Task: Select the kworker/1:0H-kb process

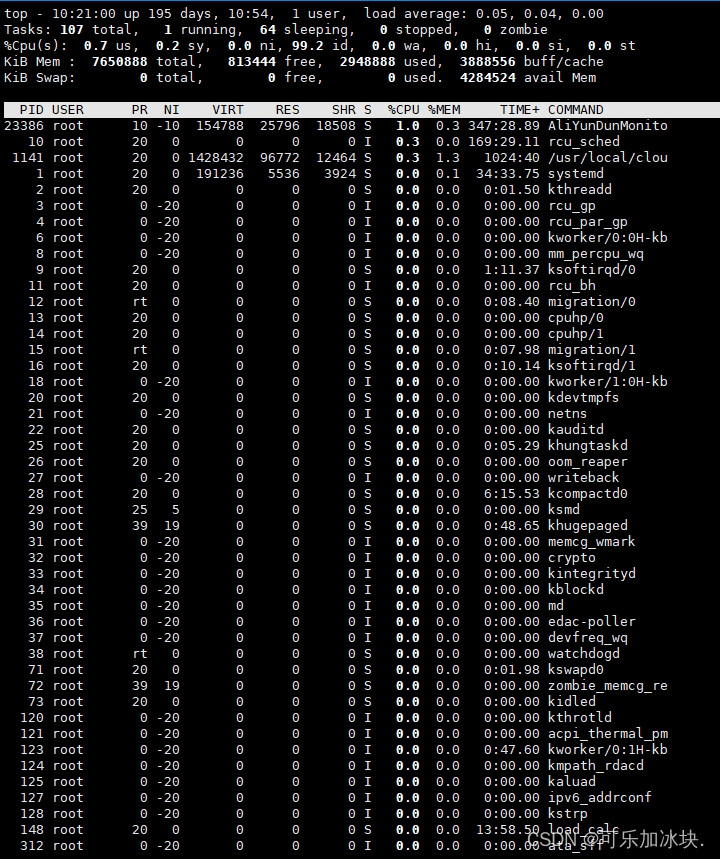Action: [x=608, y=381]
